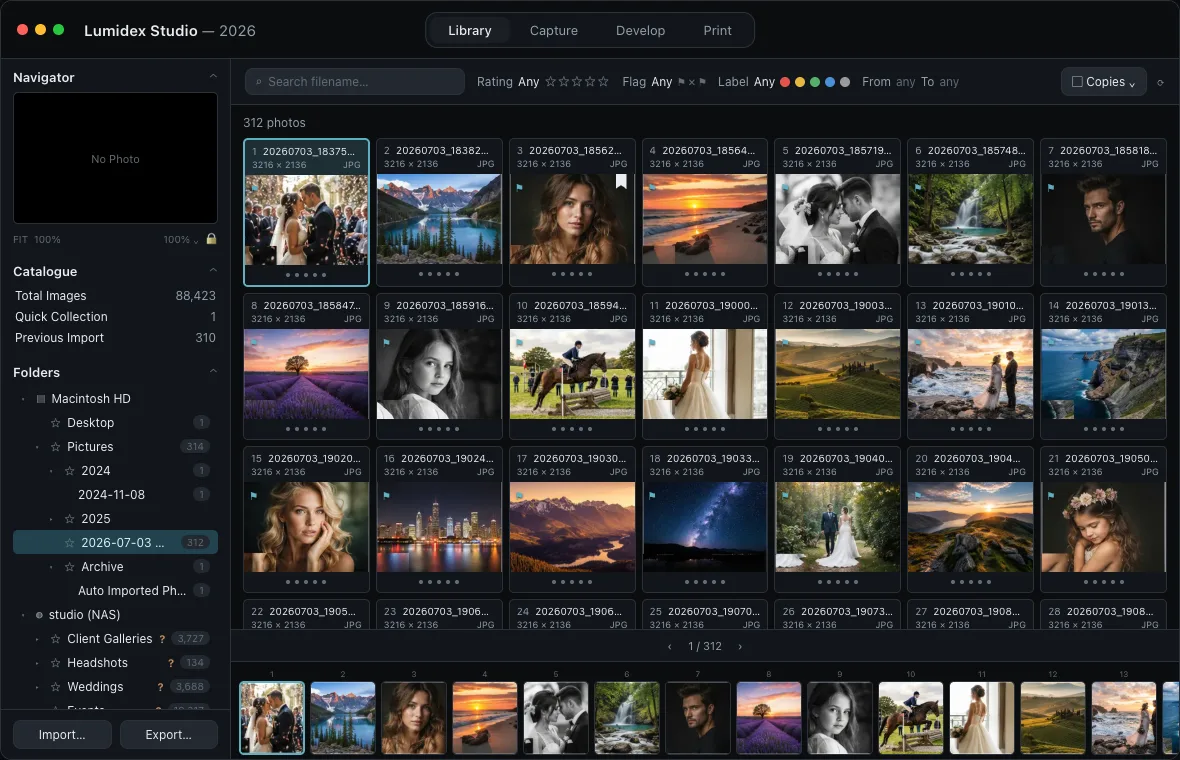Toggle favorite star on 2024 folder

69,471
